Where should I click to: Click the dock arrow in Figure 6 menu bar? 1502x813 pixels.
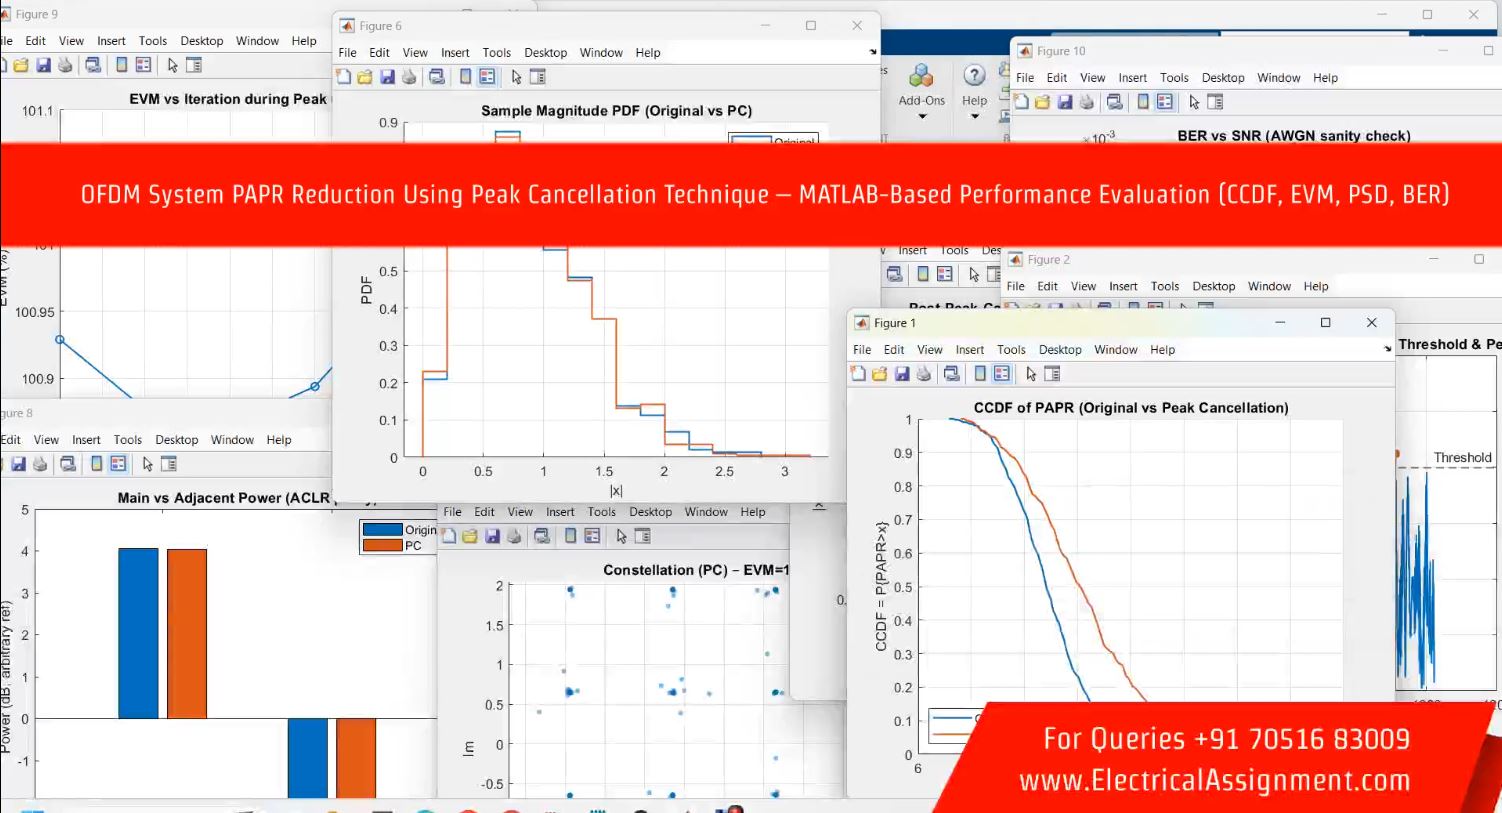873,52
